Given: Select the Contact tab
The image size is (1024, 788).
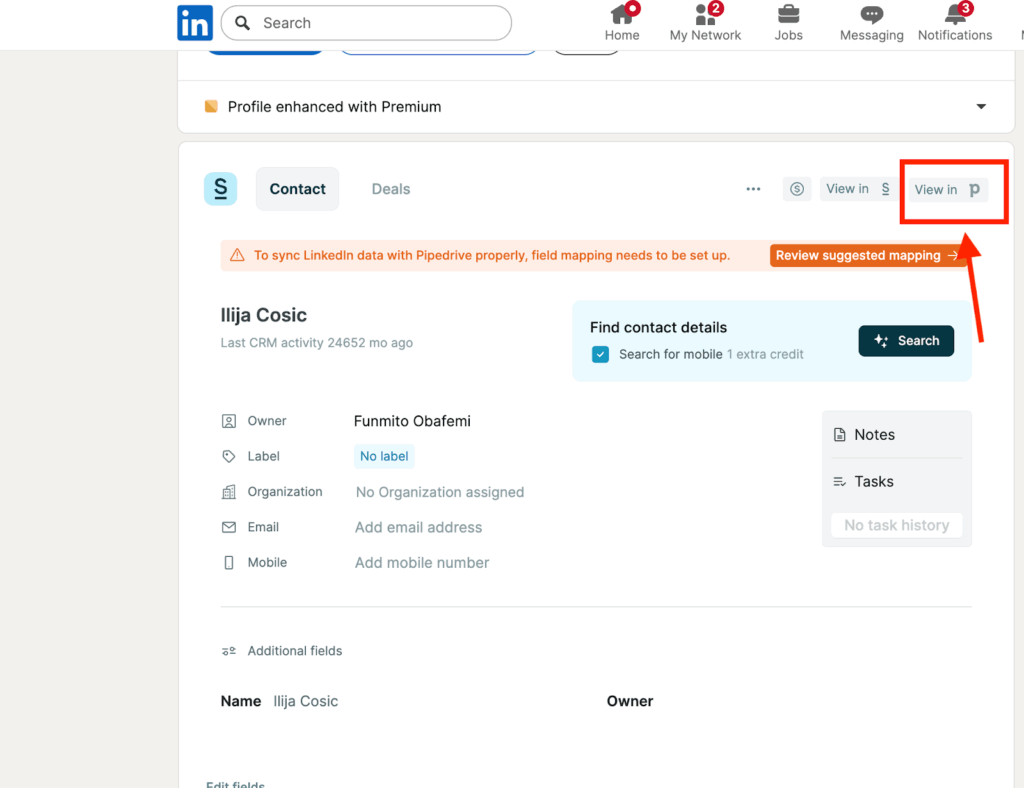Looking at the screenshot, I should [x=297, y=188].
